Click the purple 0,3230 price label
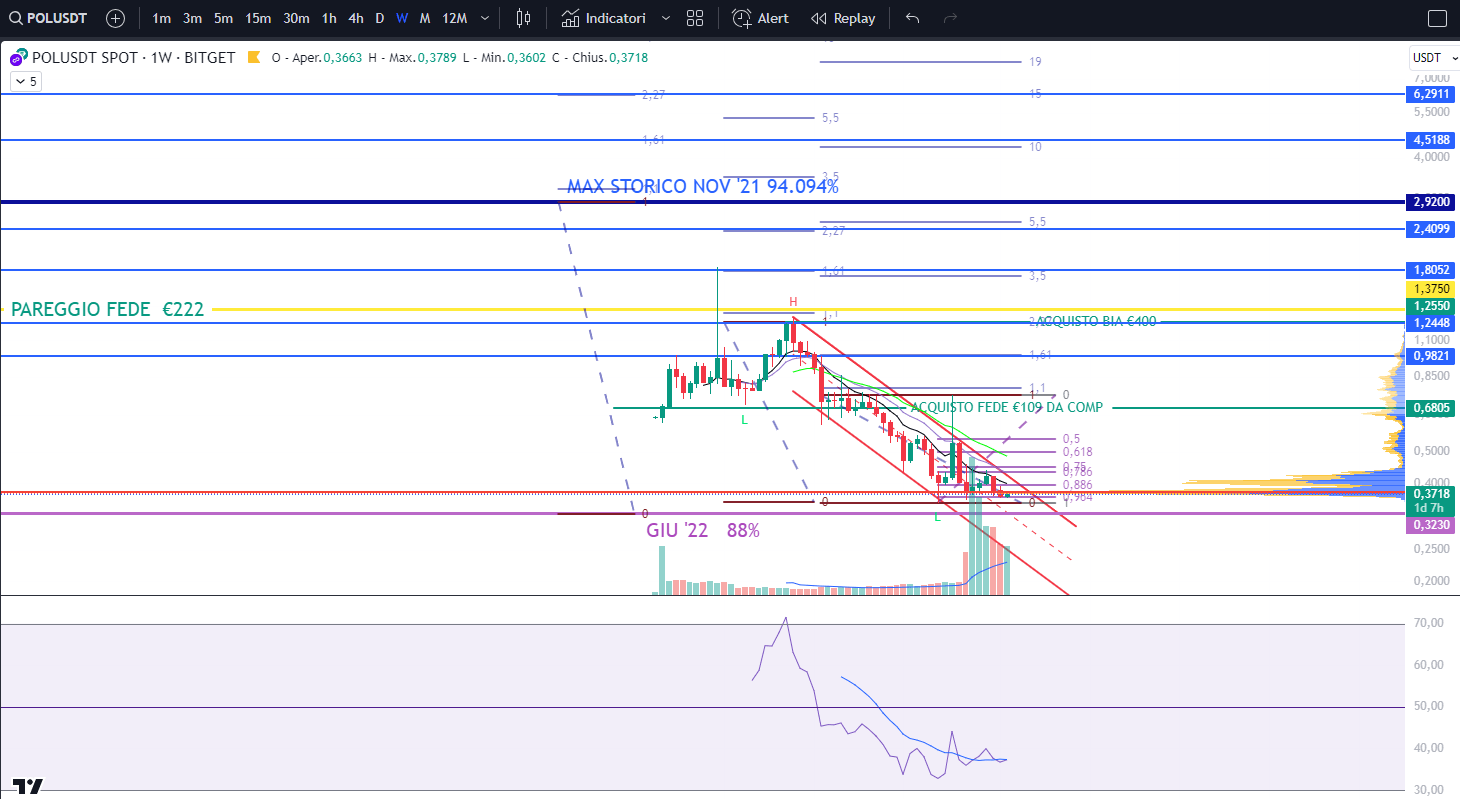This screenshot has height=799, width=1460. tap(1431, 525)
